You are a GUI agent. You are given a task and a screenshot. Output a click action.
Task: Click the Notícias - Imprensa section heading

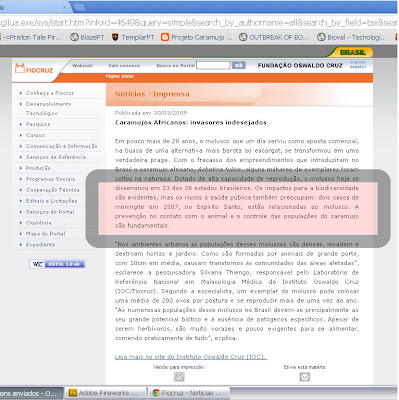152,94
